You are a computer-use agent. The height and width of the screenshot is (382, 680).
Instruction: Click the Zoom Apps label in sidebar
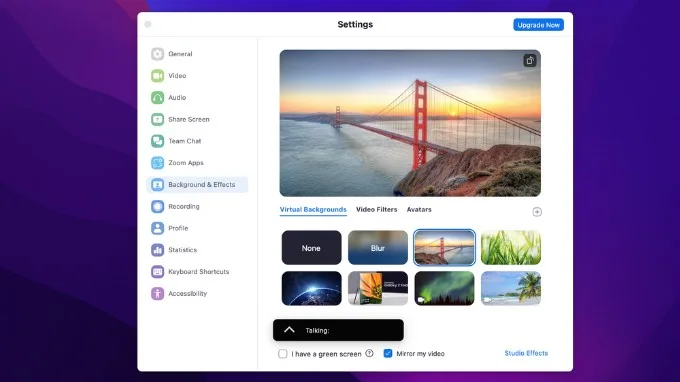(x=186, y=163)
